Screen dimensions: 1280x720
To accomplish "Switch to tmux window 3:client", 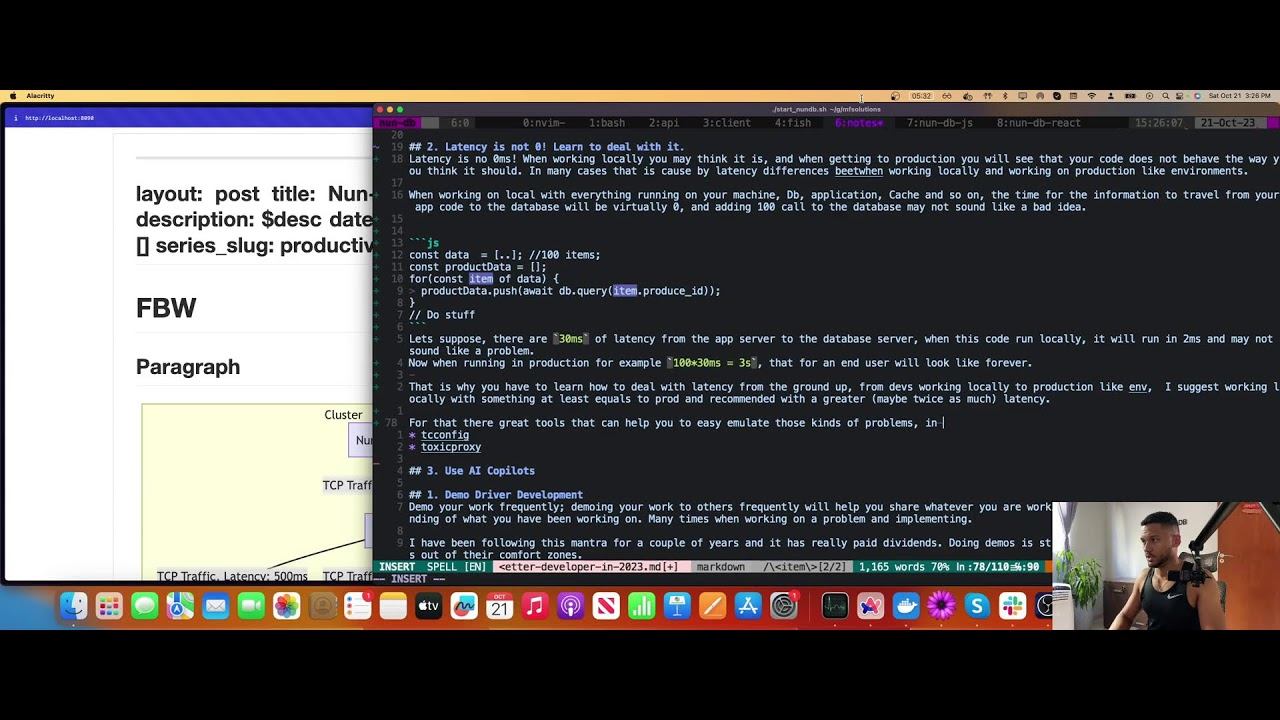I will tap(727, 123).
